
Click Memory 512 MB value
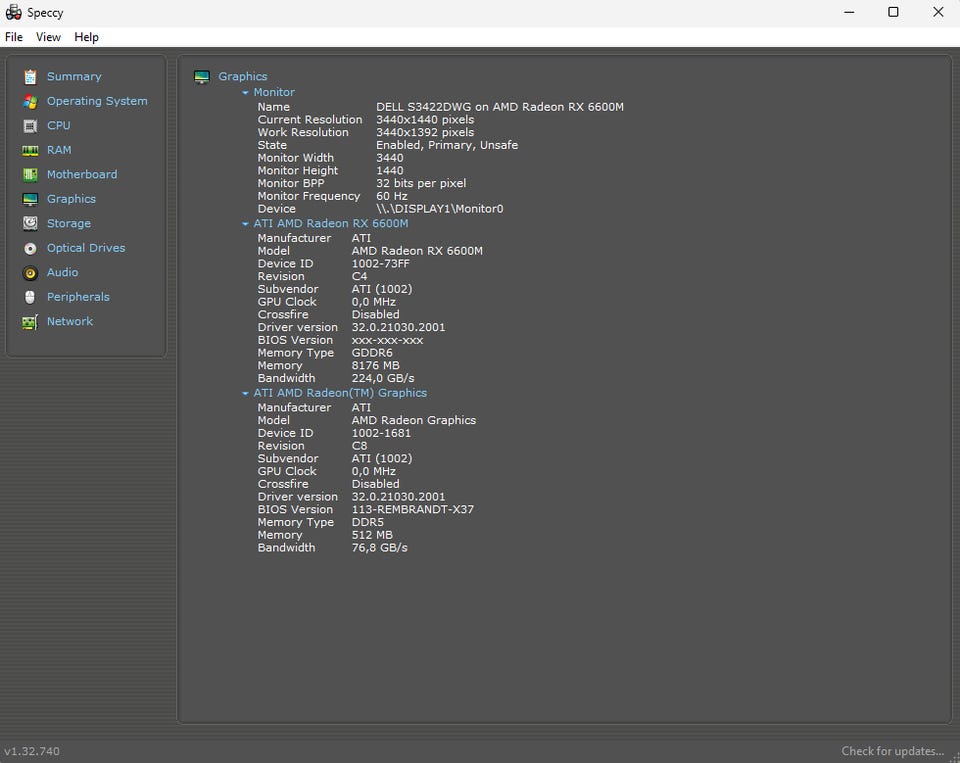pos(372,535)
